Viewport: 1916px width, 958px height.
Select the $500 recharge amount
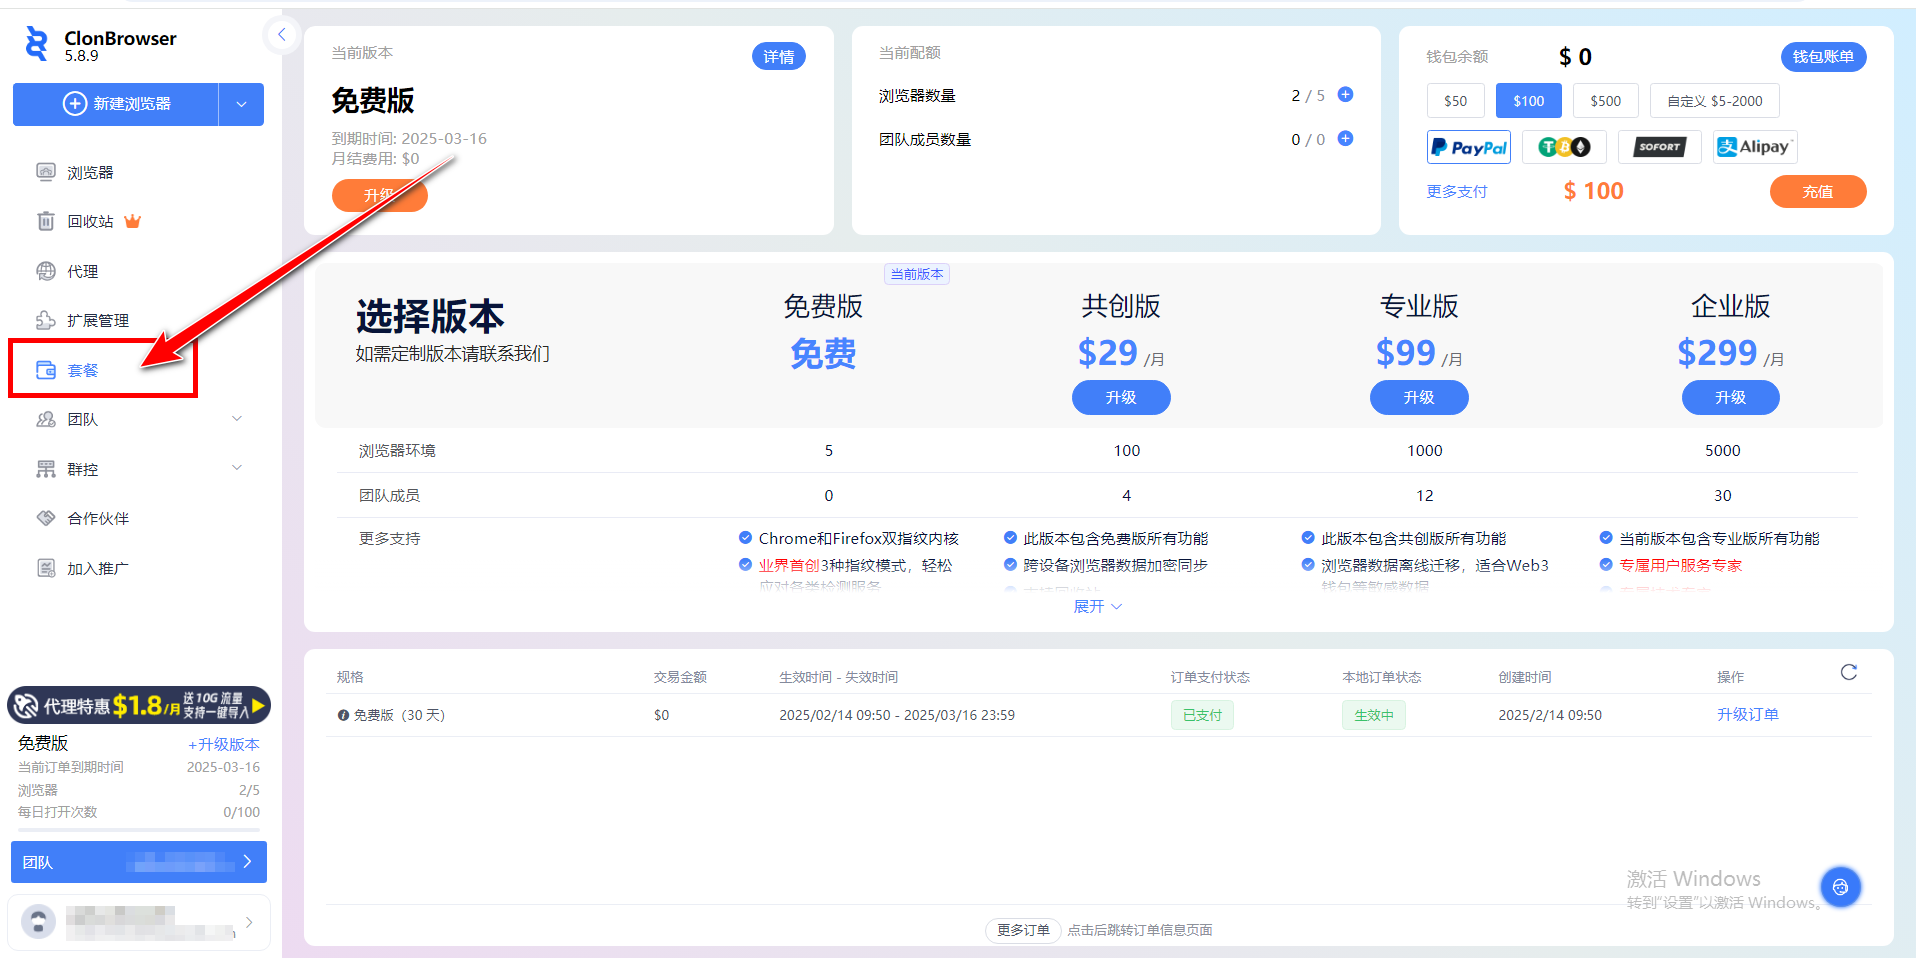pos(1605,101)
